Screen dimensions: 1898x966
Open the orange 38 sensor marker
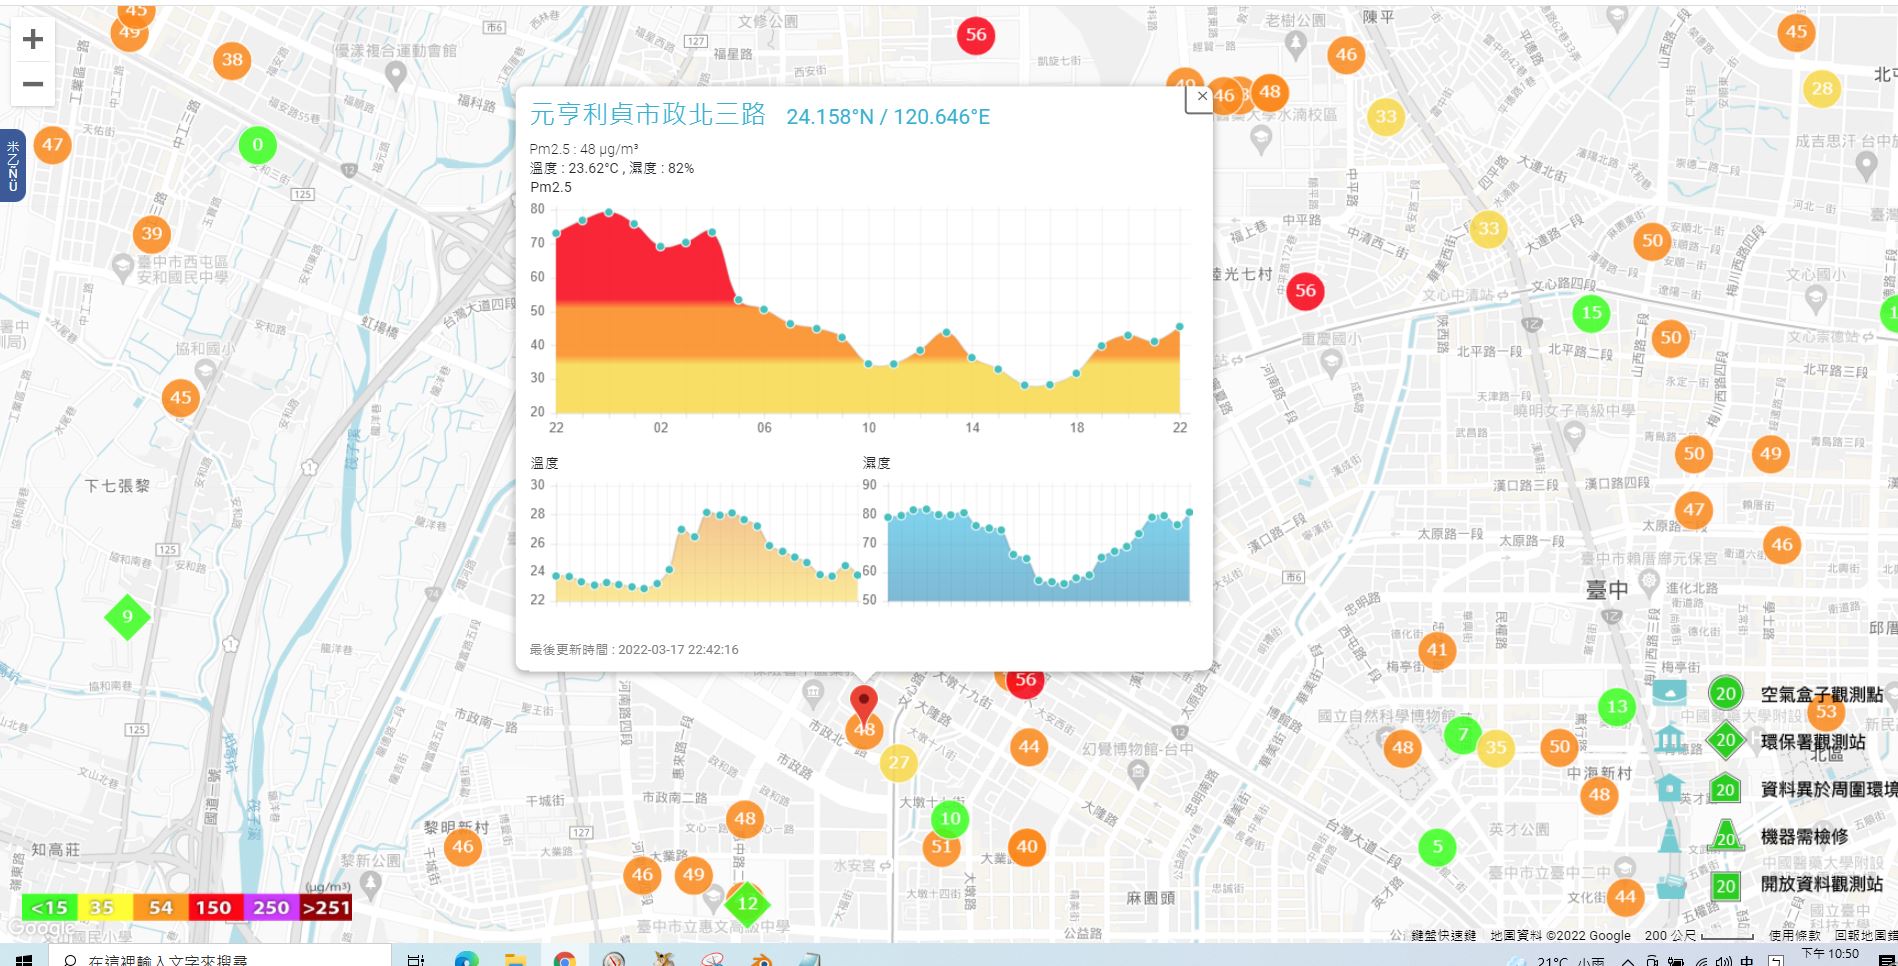click(232, 59)
